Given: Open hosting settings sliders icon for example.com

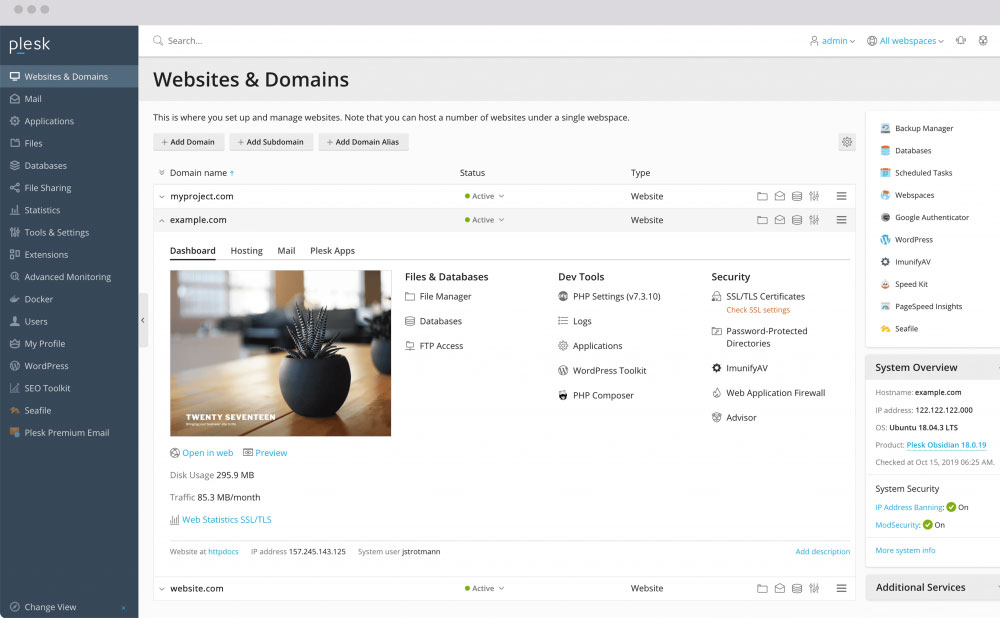Looking at the screenshot, I should point(814,220).
